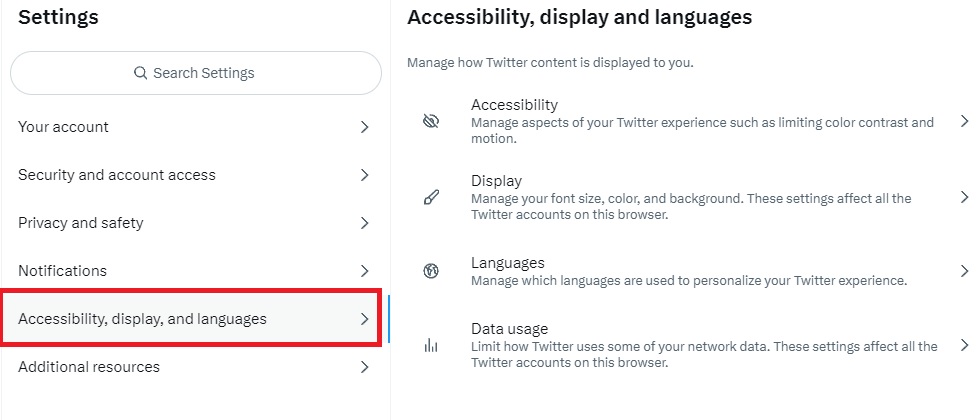
Task: Click the magnifying glass search icon
Action: coord(141,73)
